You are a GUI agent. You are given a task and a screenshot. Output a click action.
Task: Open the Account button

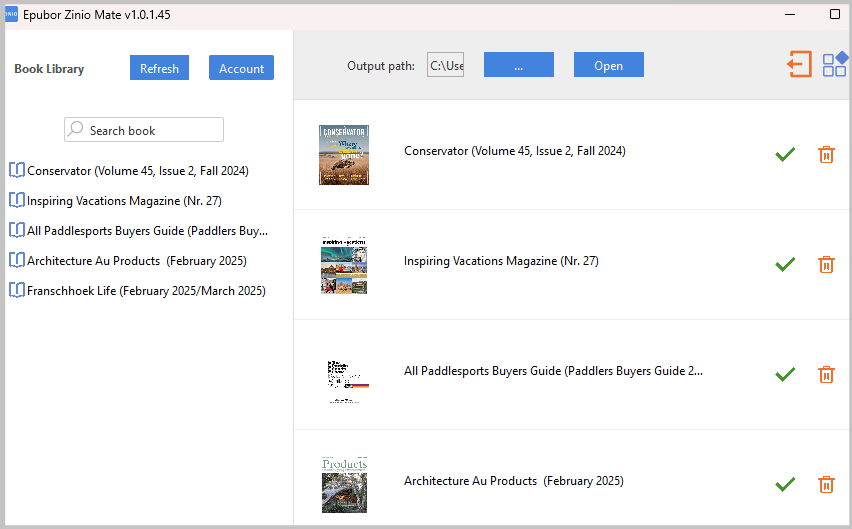tap(241, 68)
